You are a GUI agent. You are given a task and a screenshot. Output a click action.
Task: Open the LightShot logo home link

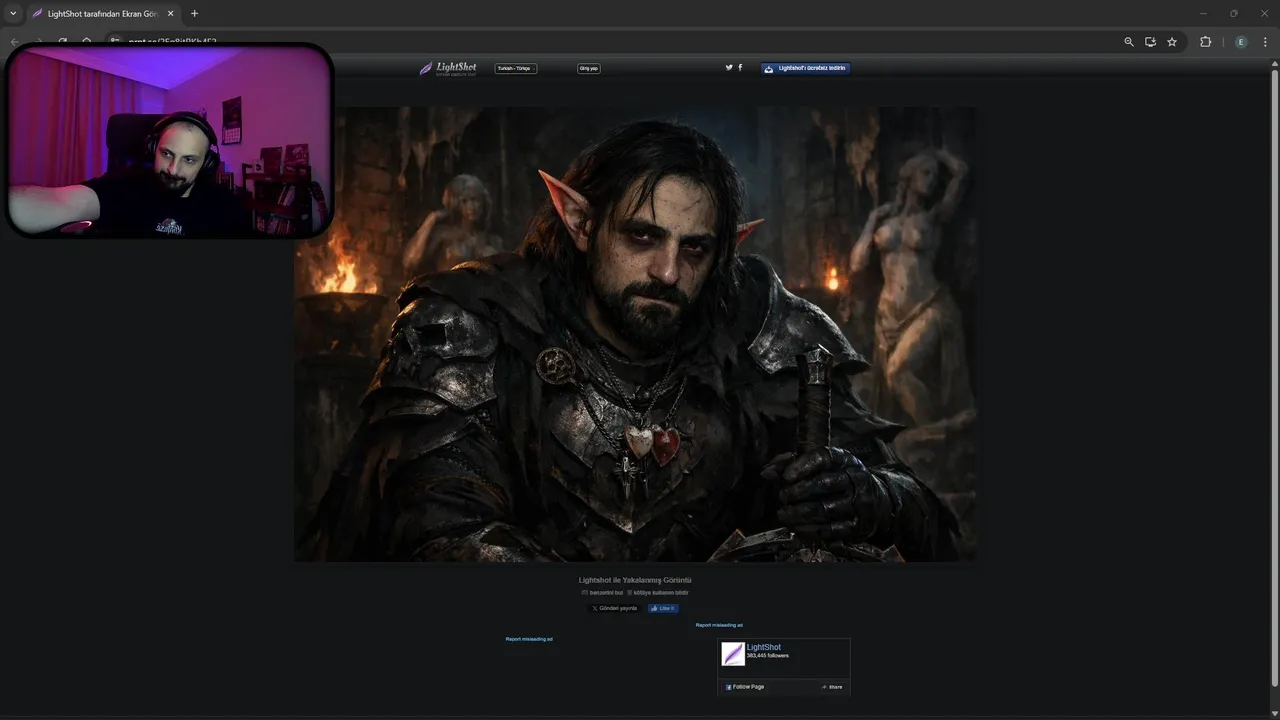[x=448, y=68]
